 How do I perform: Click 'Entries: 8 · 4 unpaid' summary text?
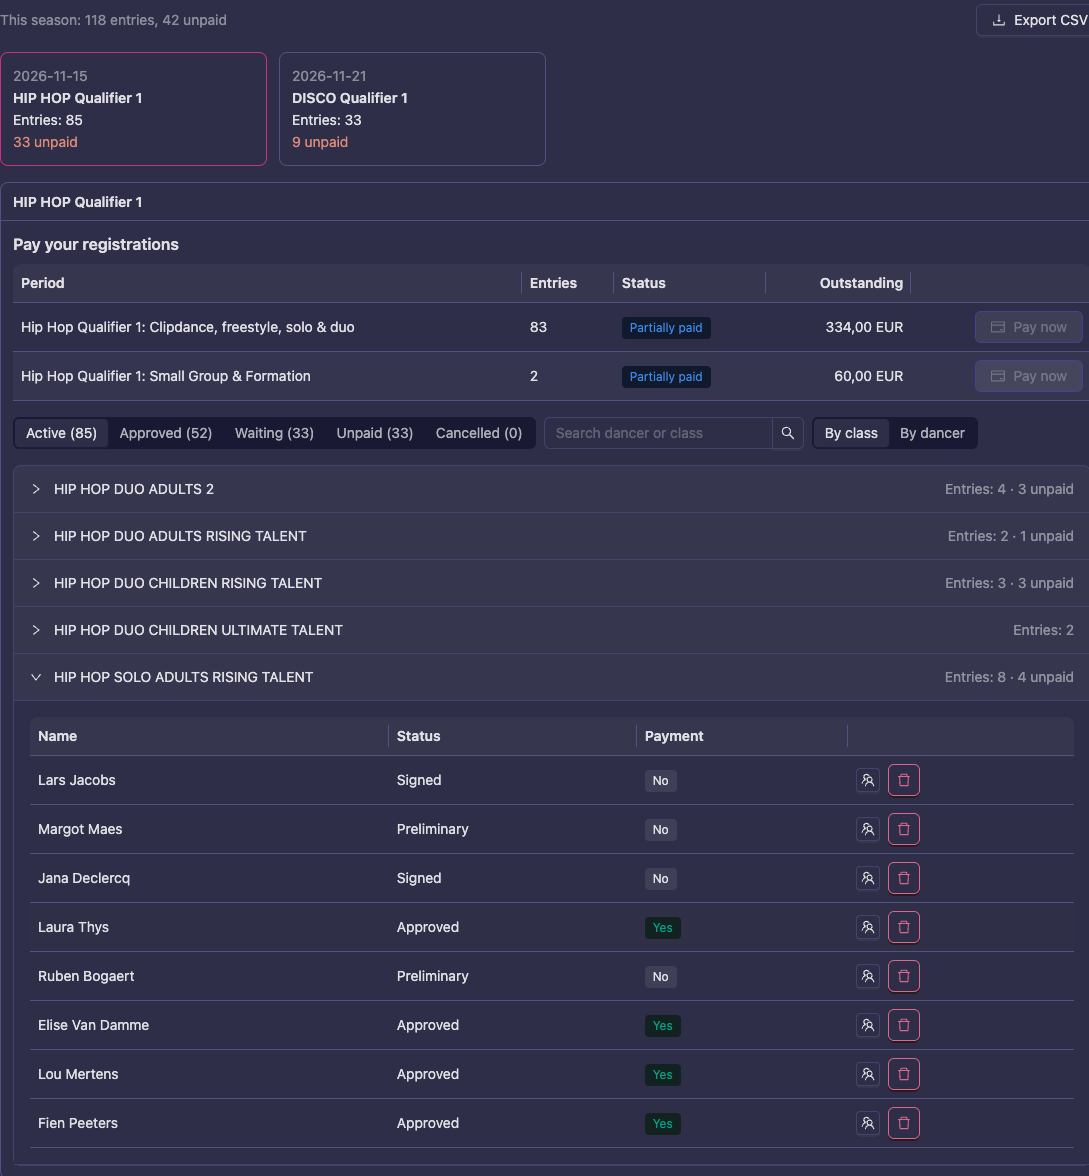coord(1009,677)
